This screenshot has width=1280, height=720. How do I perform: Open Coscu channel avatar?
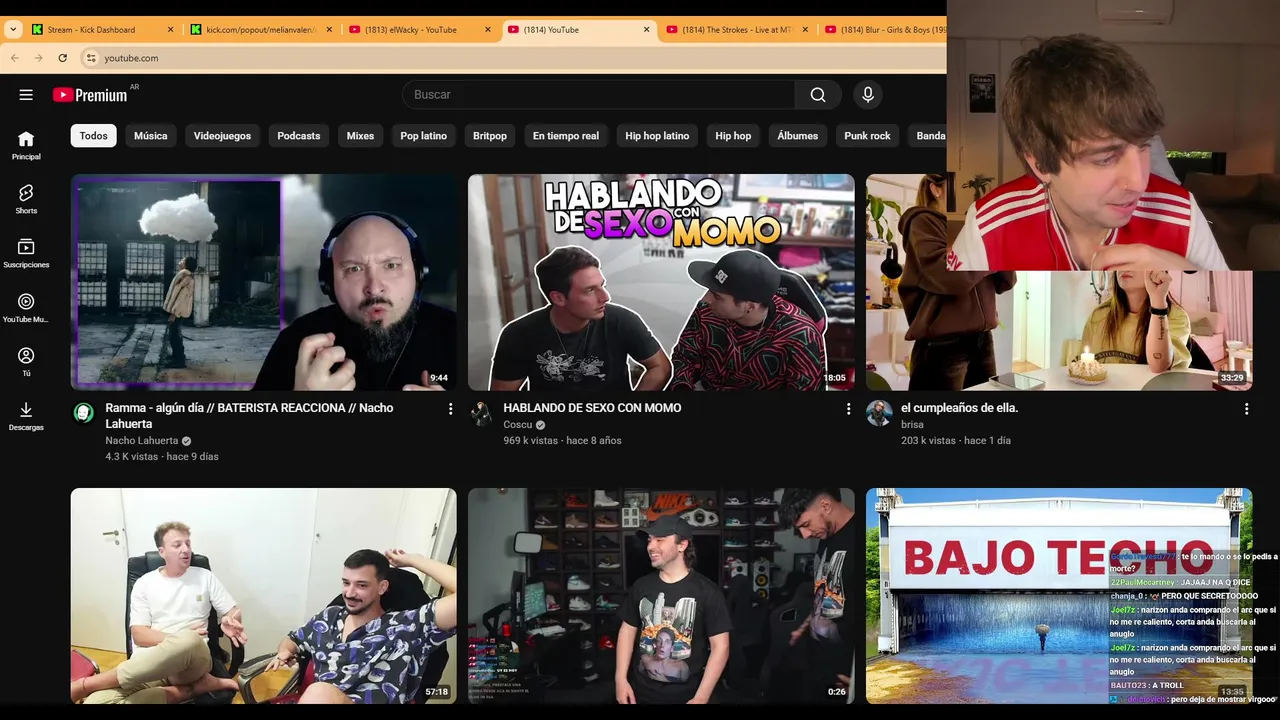click(x=481, y=413)
